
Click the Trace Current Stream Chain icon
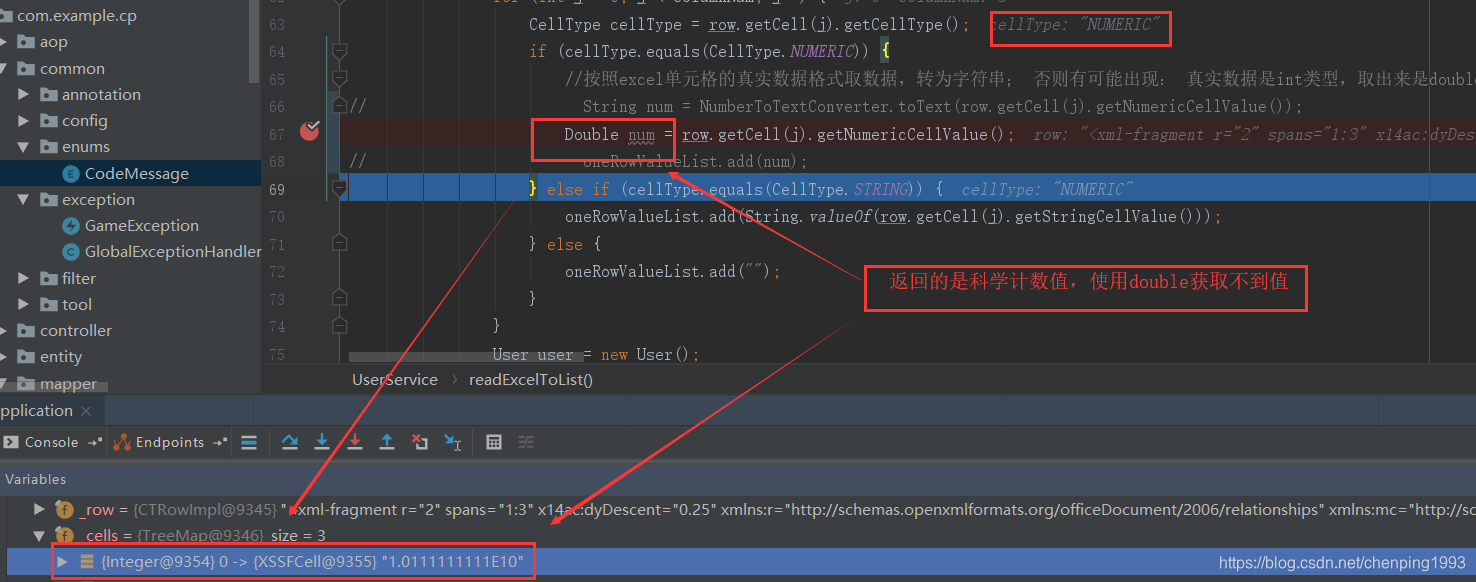526,442
